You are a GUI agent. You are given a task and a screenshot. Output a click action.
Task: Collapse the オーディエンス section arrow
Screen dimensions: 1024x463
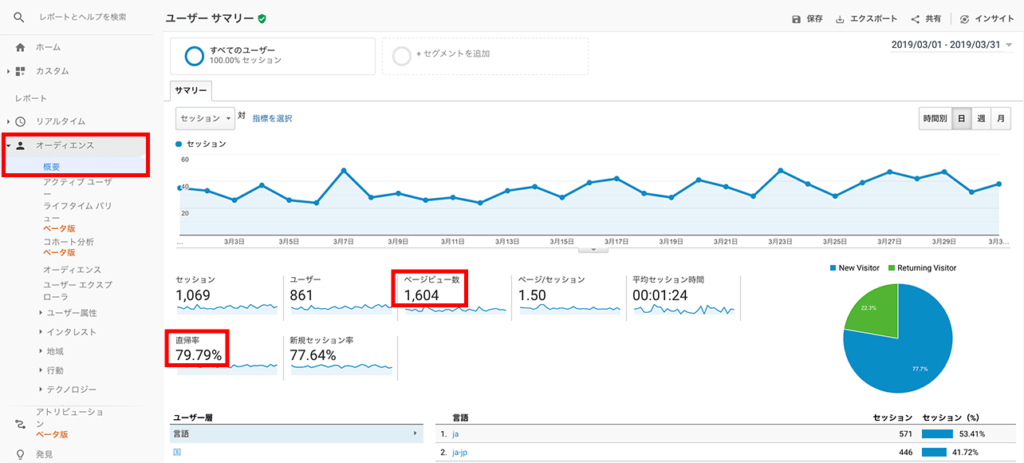click(8, 146)
